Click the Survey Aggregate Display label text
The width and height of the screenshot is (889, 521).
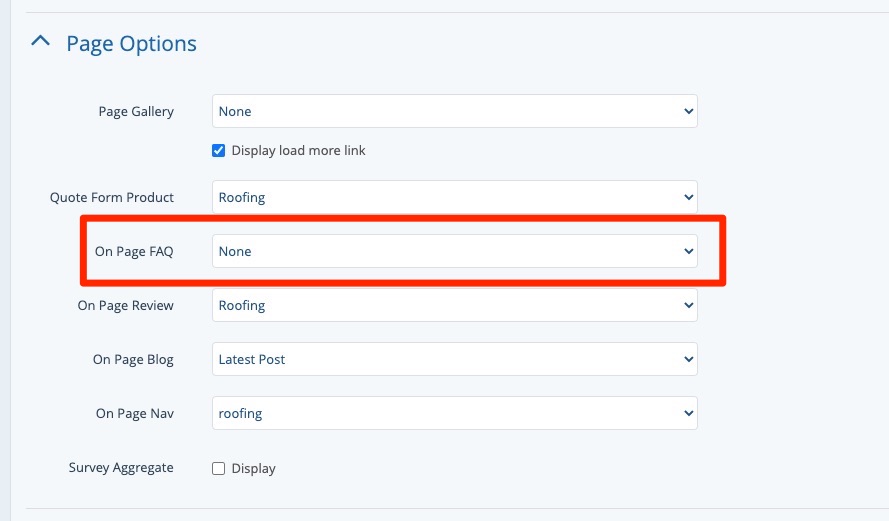click(253, 468)
